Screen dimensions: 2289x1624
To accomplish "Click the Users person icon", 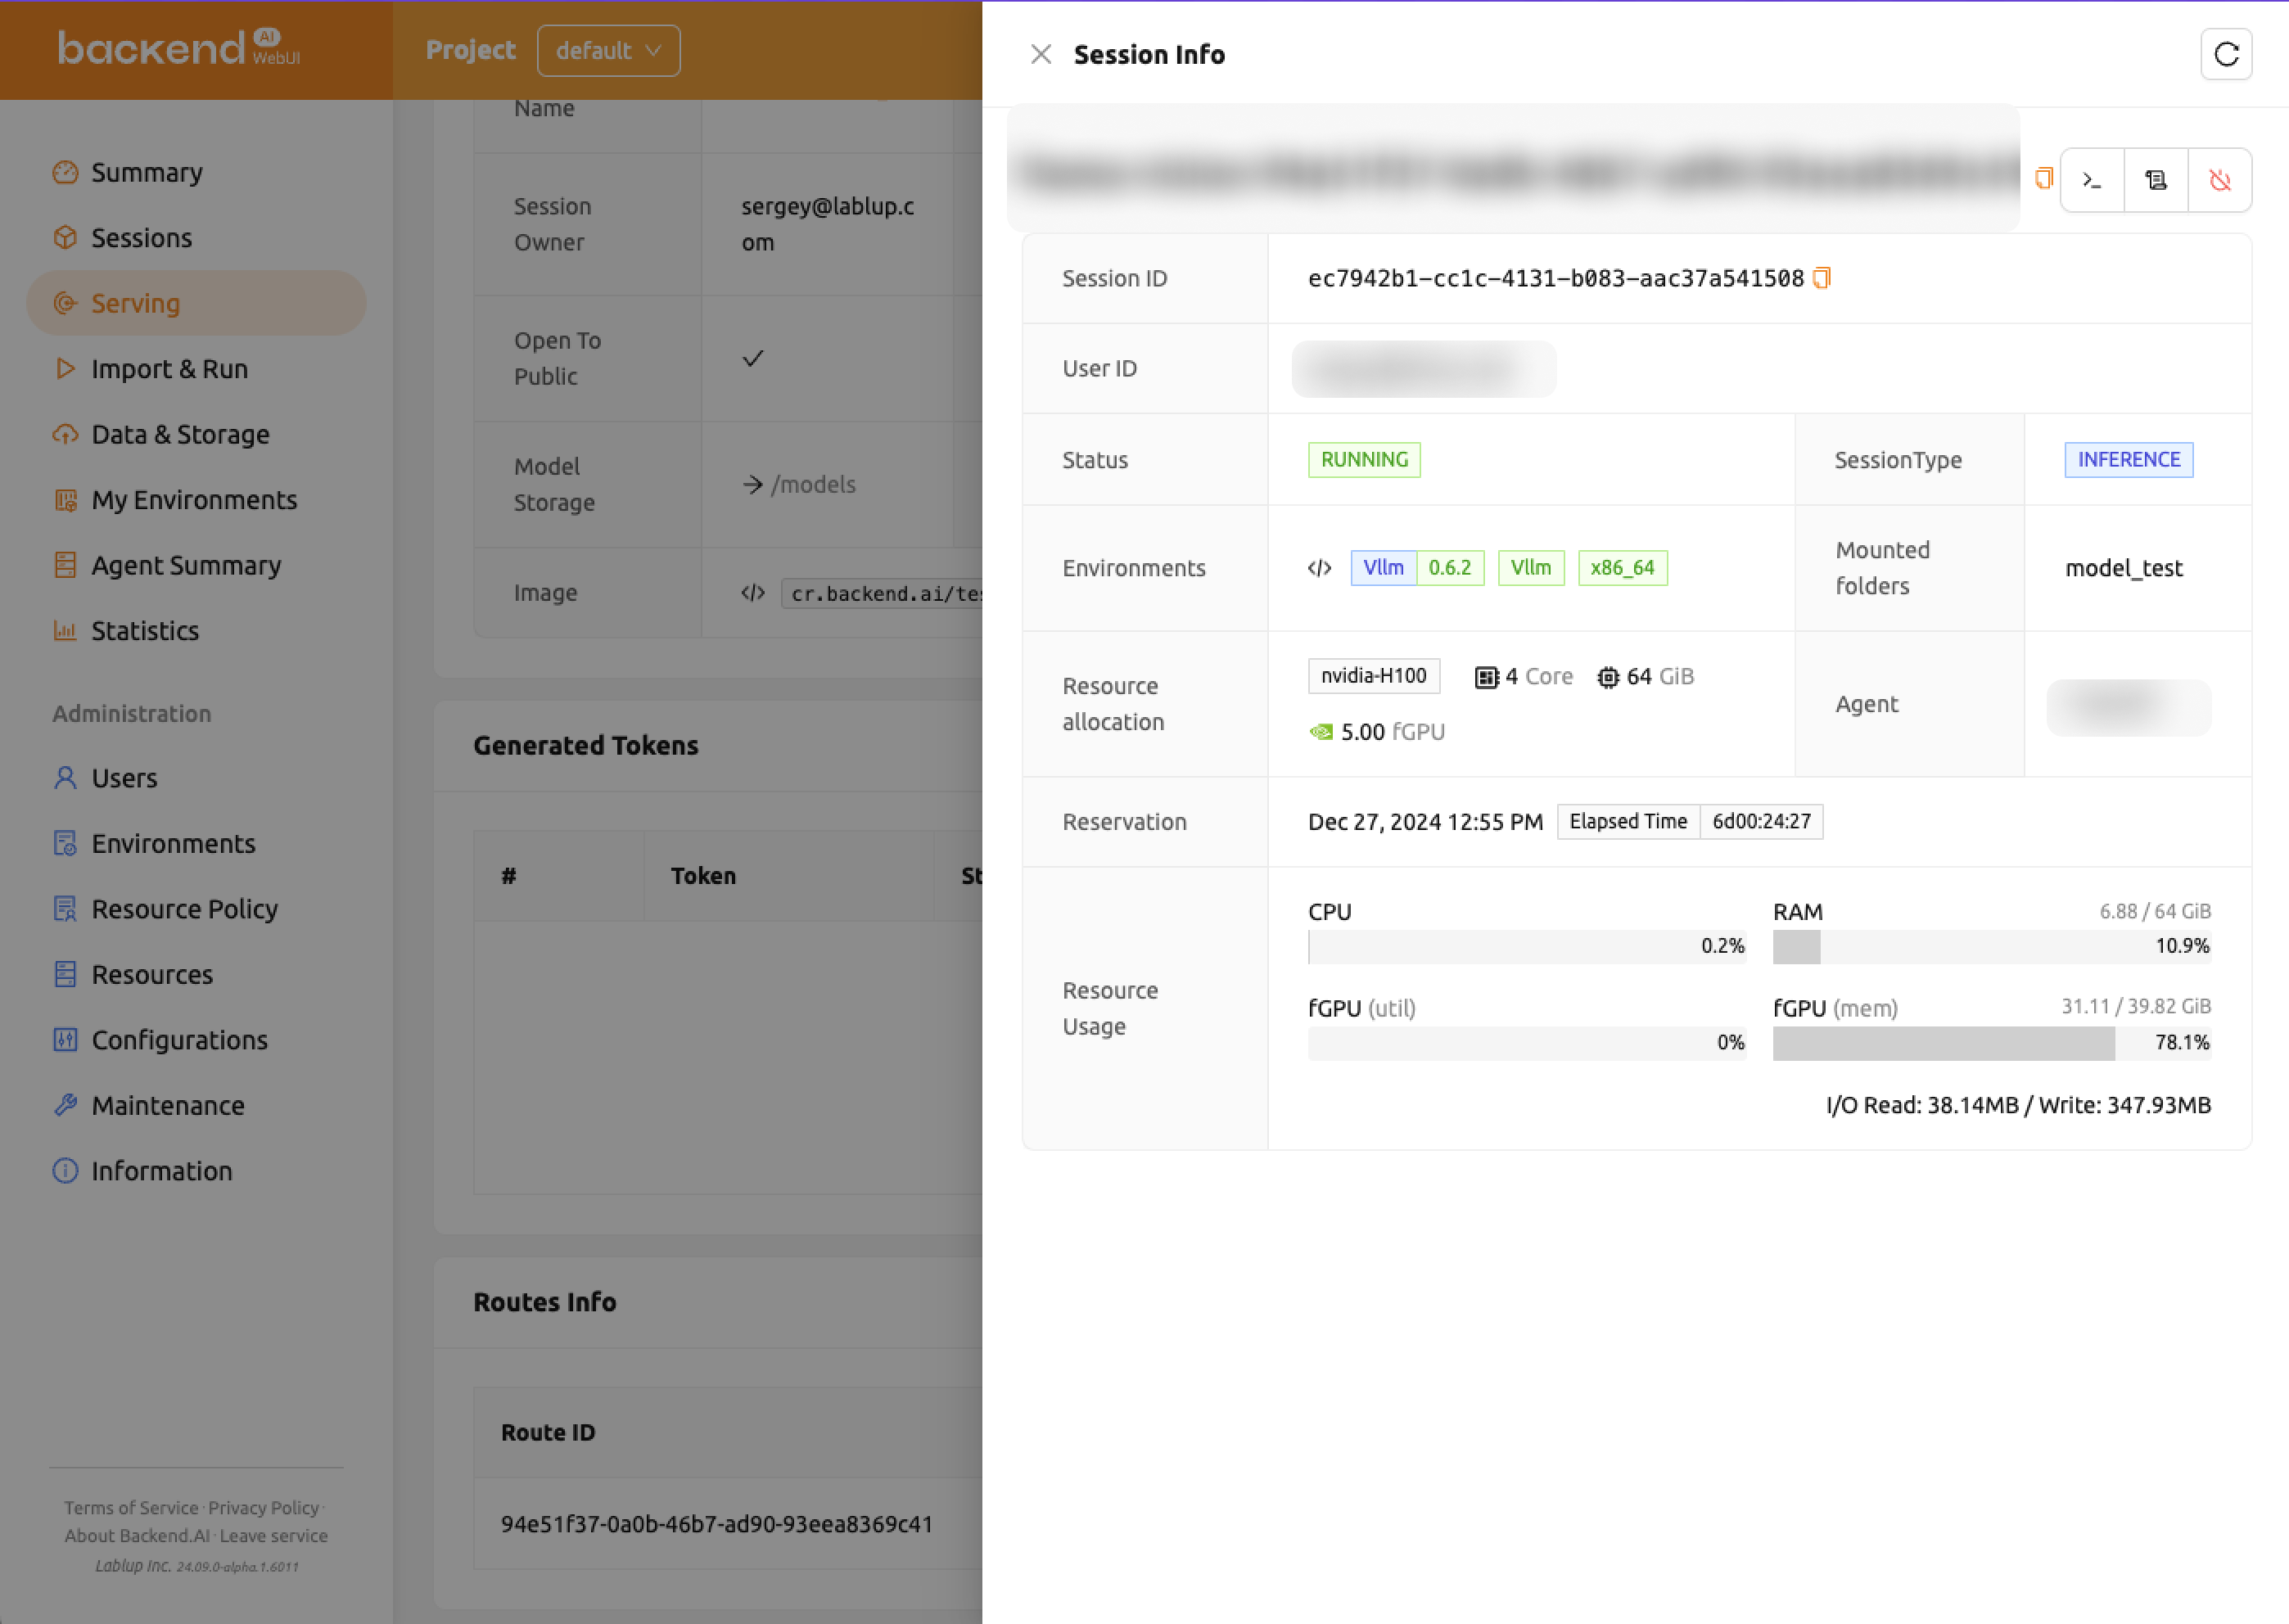I will tap(65, 778).
